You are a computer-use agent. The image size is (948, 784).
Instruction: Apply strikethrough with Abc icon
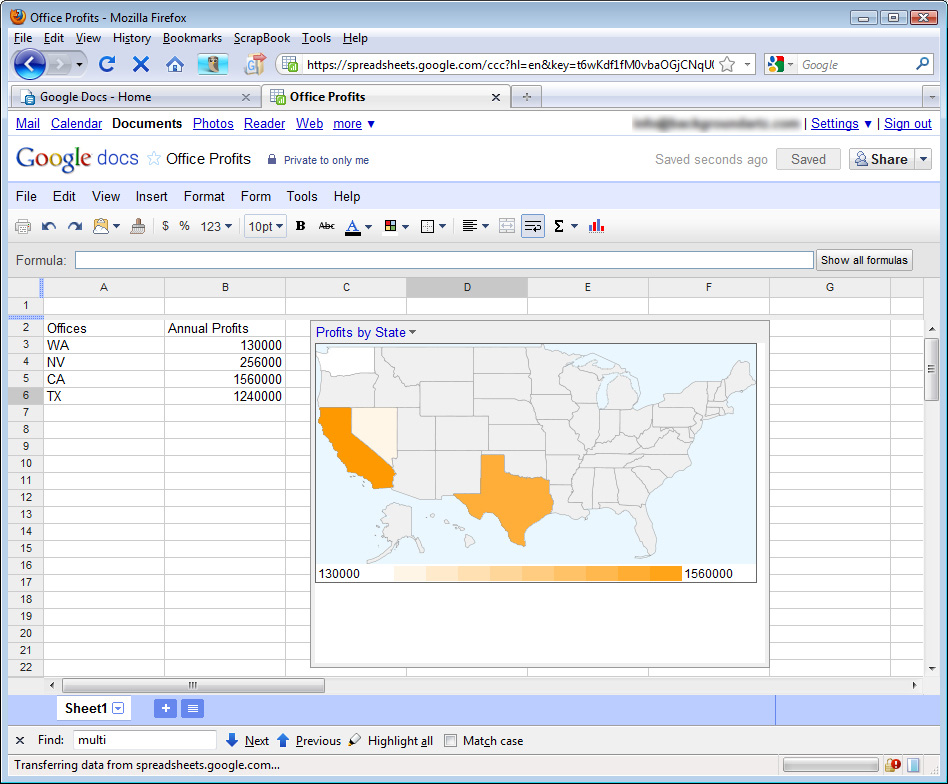pyautogui.click(x=326, y=226)
